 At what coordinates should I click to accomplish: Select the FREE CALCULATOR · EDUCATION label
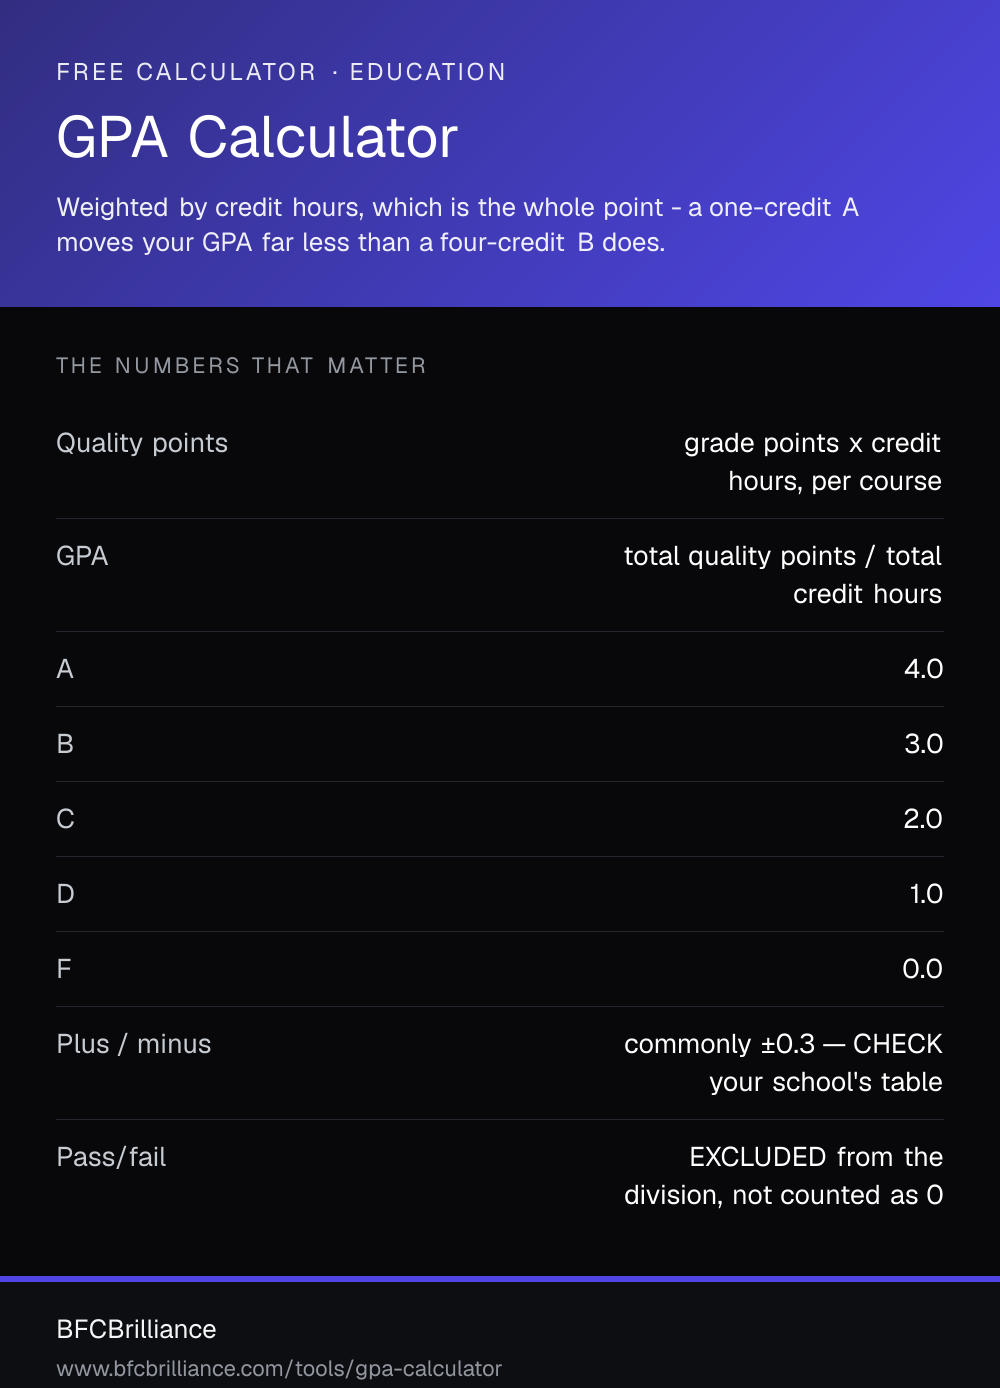[281, 72]
